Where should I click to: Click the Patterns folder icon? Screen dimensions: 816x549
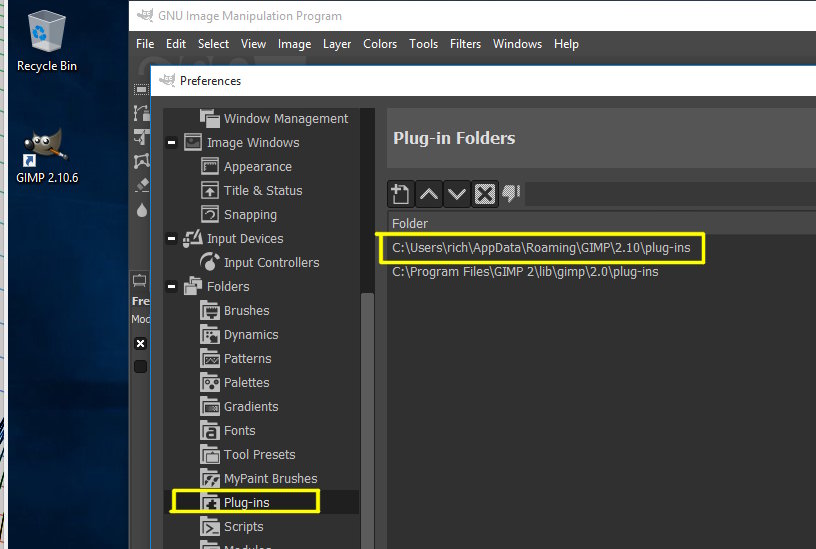coord(210,358)
